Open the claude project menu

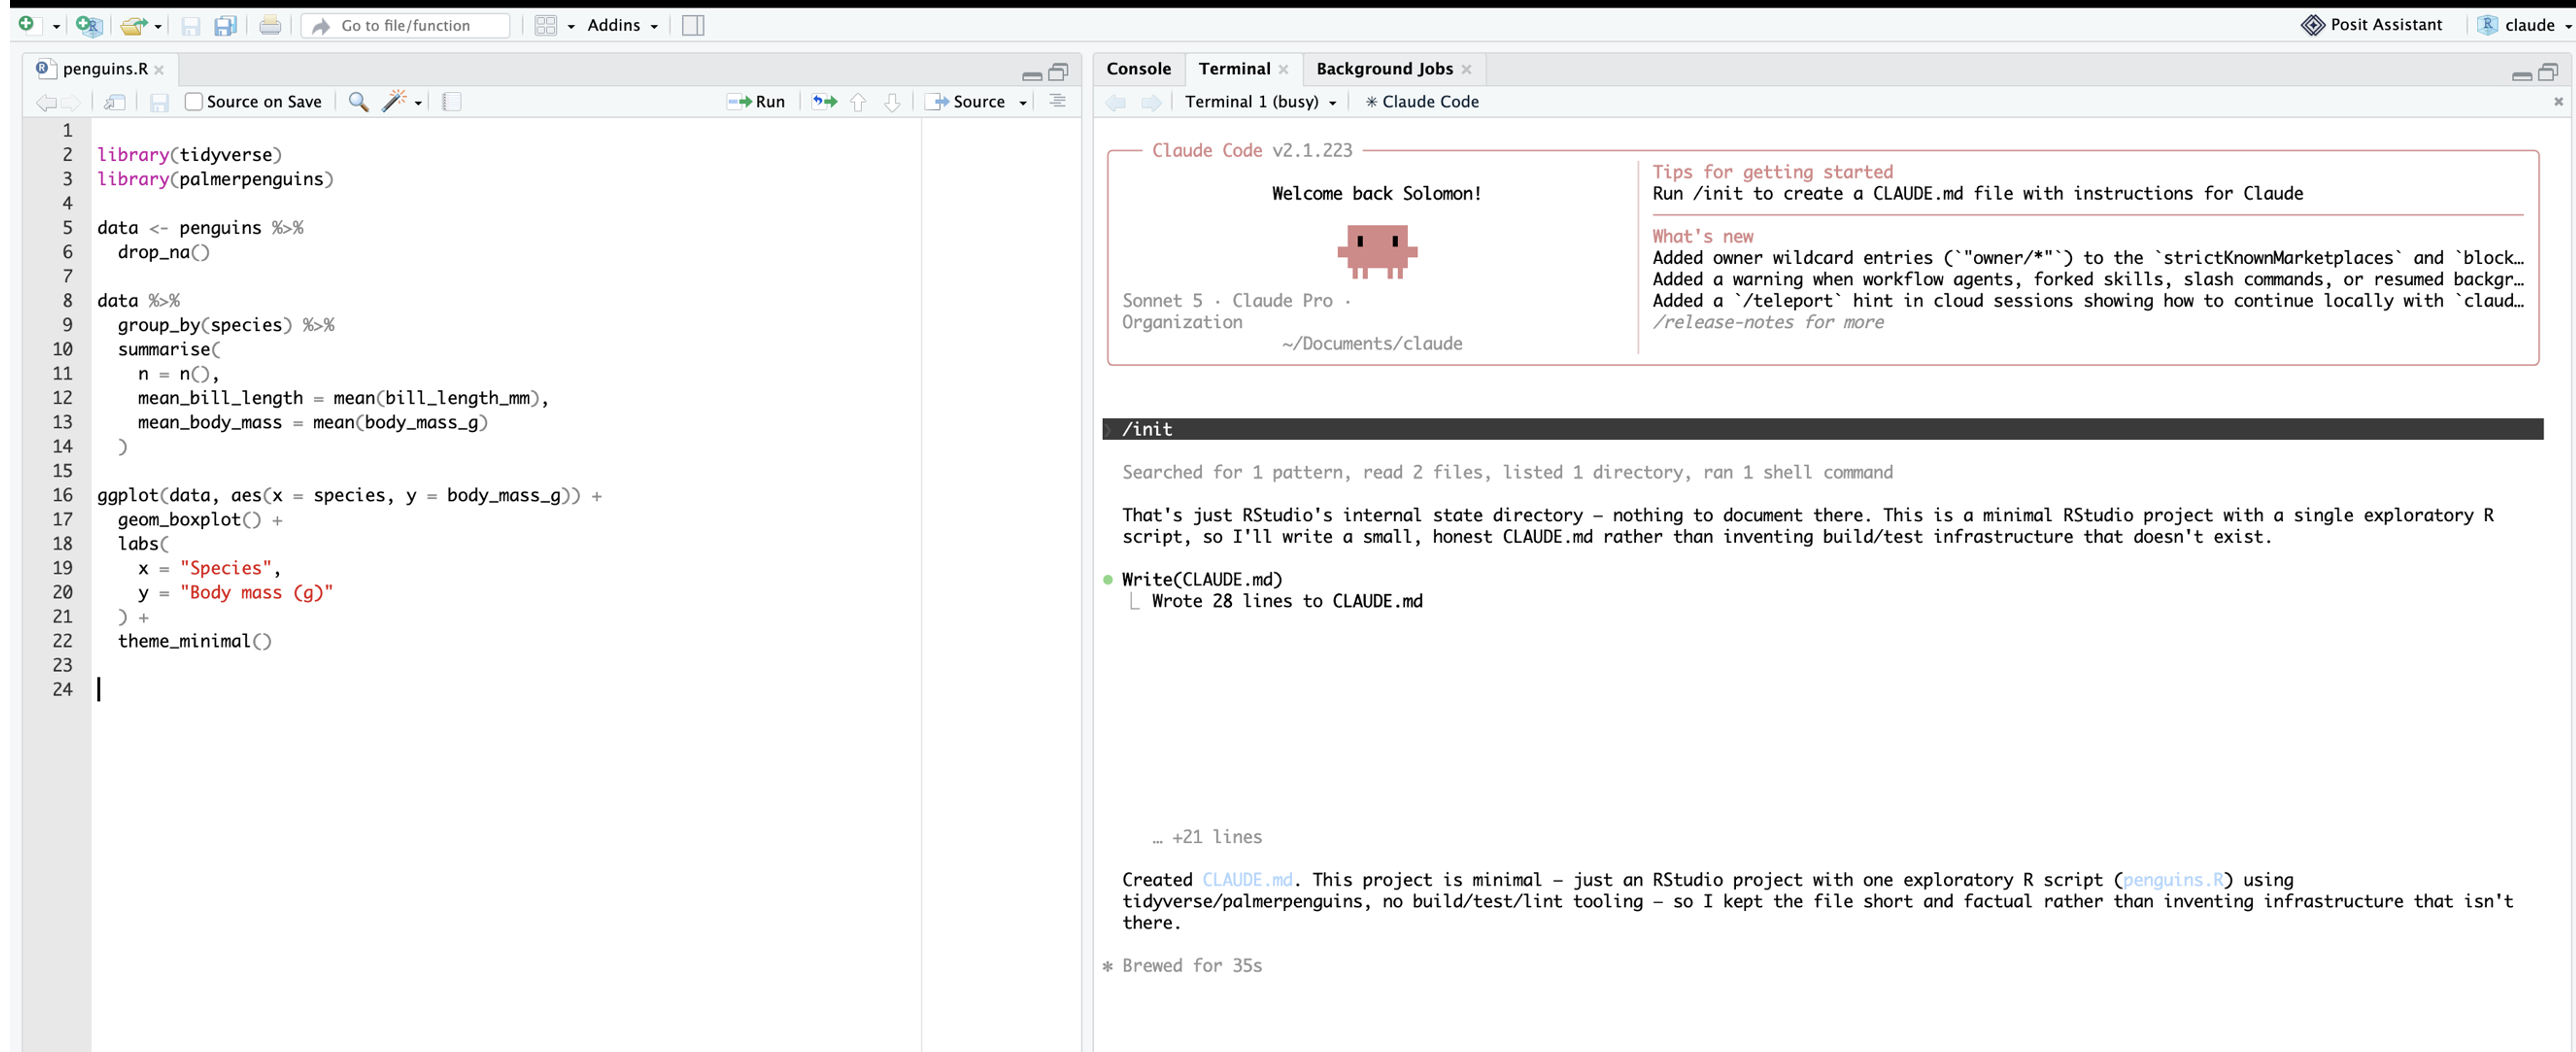(x=2523, y=25)
